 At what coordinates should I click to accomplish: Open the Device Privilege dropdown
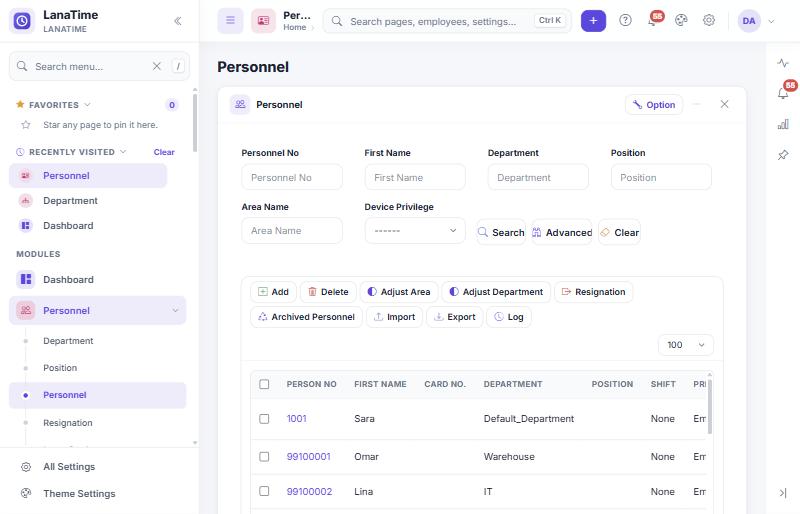click(415, 231)
